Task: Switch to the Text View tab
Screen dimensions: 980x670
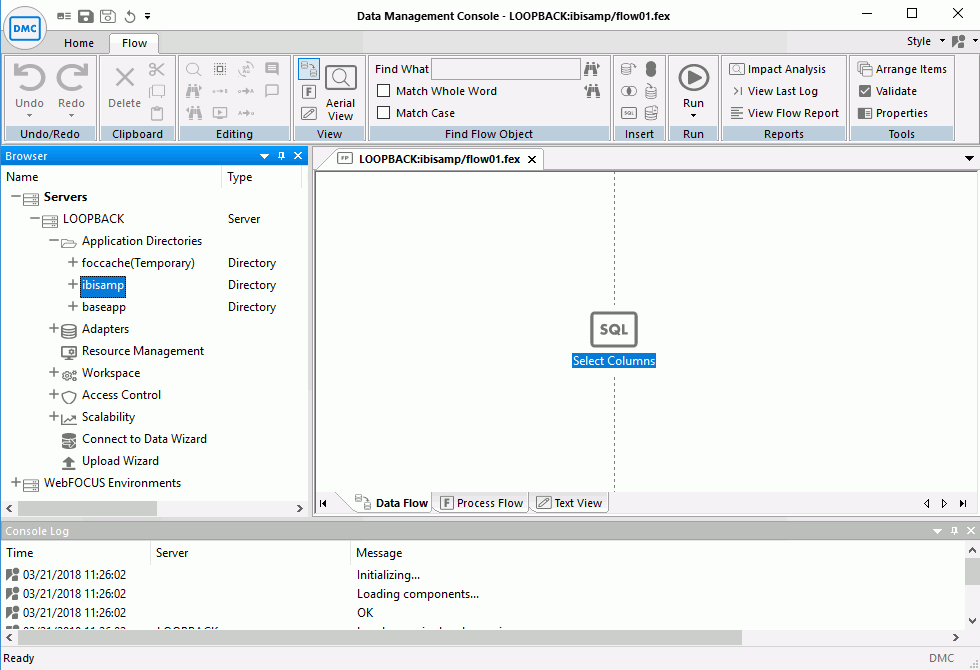Action: point(569,503)
